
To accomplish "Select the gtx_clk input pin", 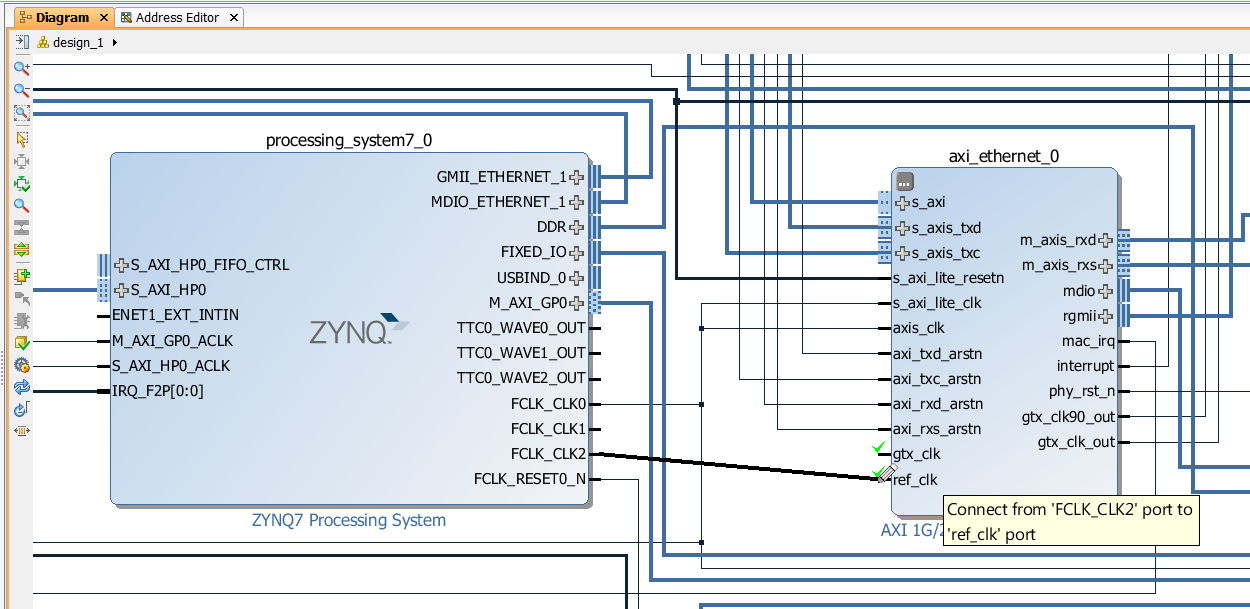I will 916,454.
